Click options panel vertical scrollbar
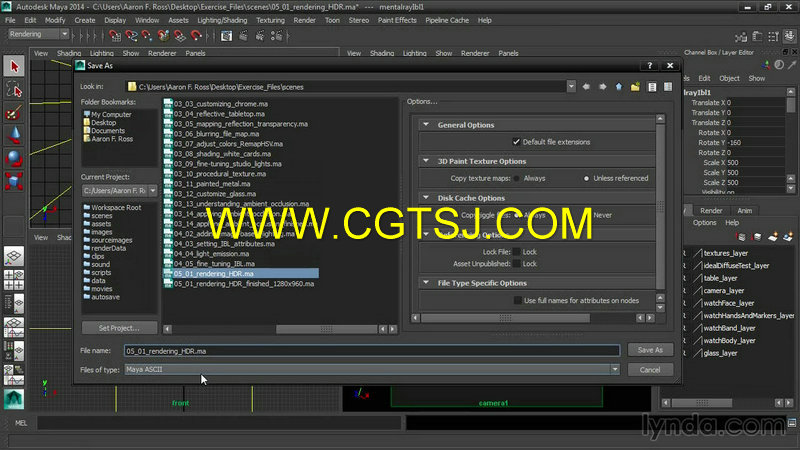Image resolution: width=800 pixels, height=450 pixels. (x=660, y=207)
